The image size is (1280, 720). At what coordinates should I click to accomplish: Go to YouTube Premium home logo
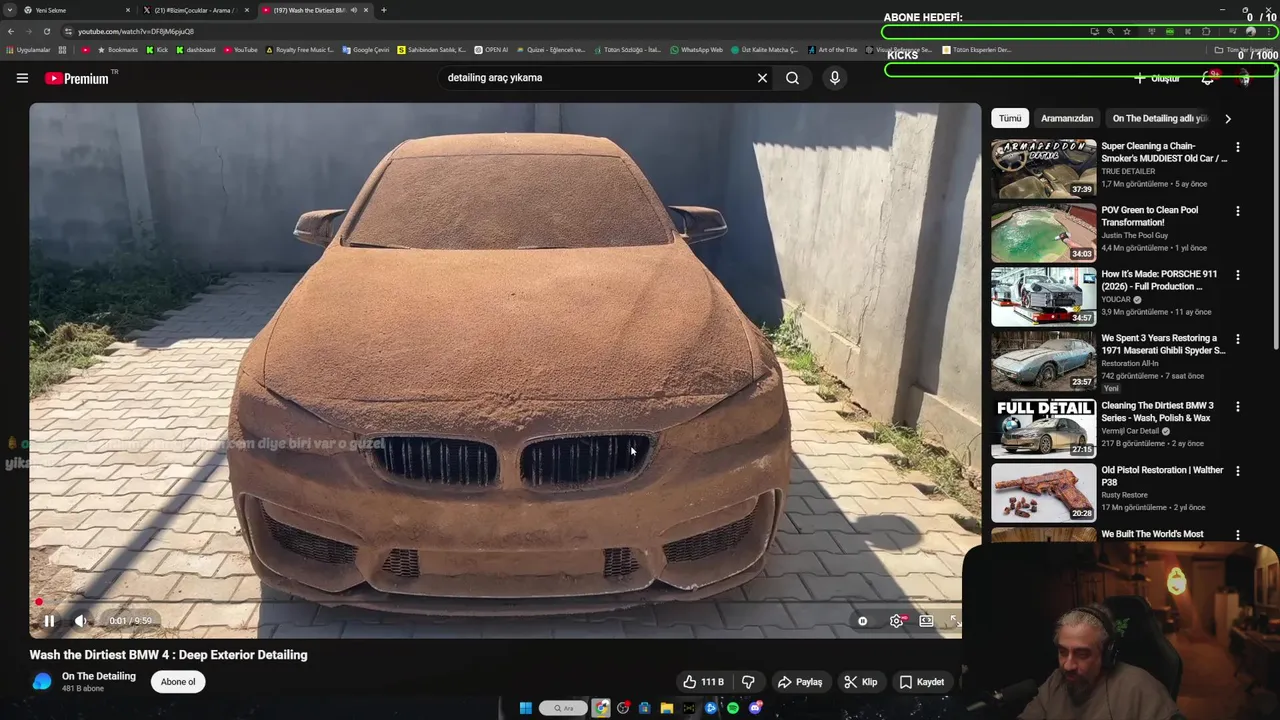coord(77,78)
